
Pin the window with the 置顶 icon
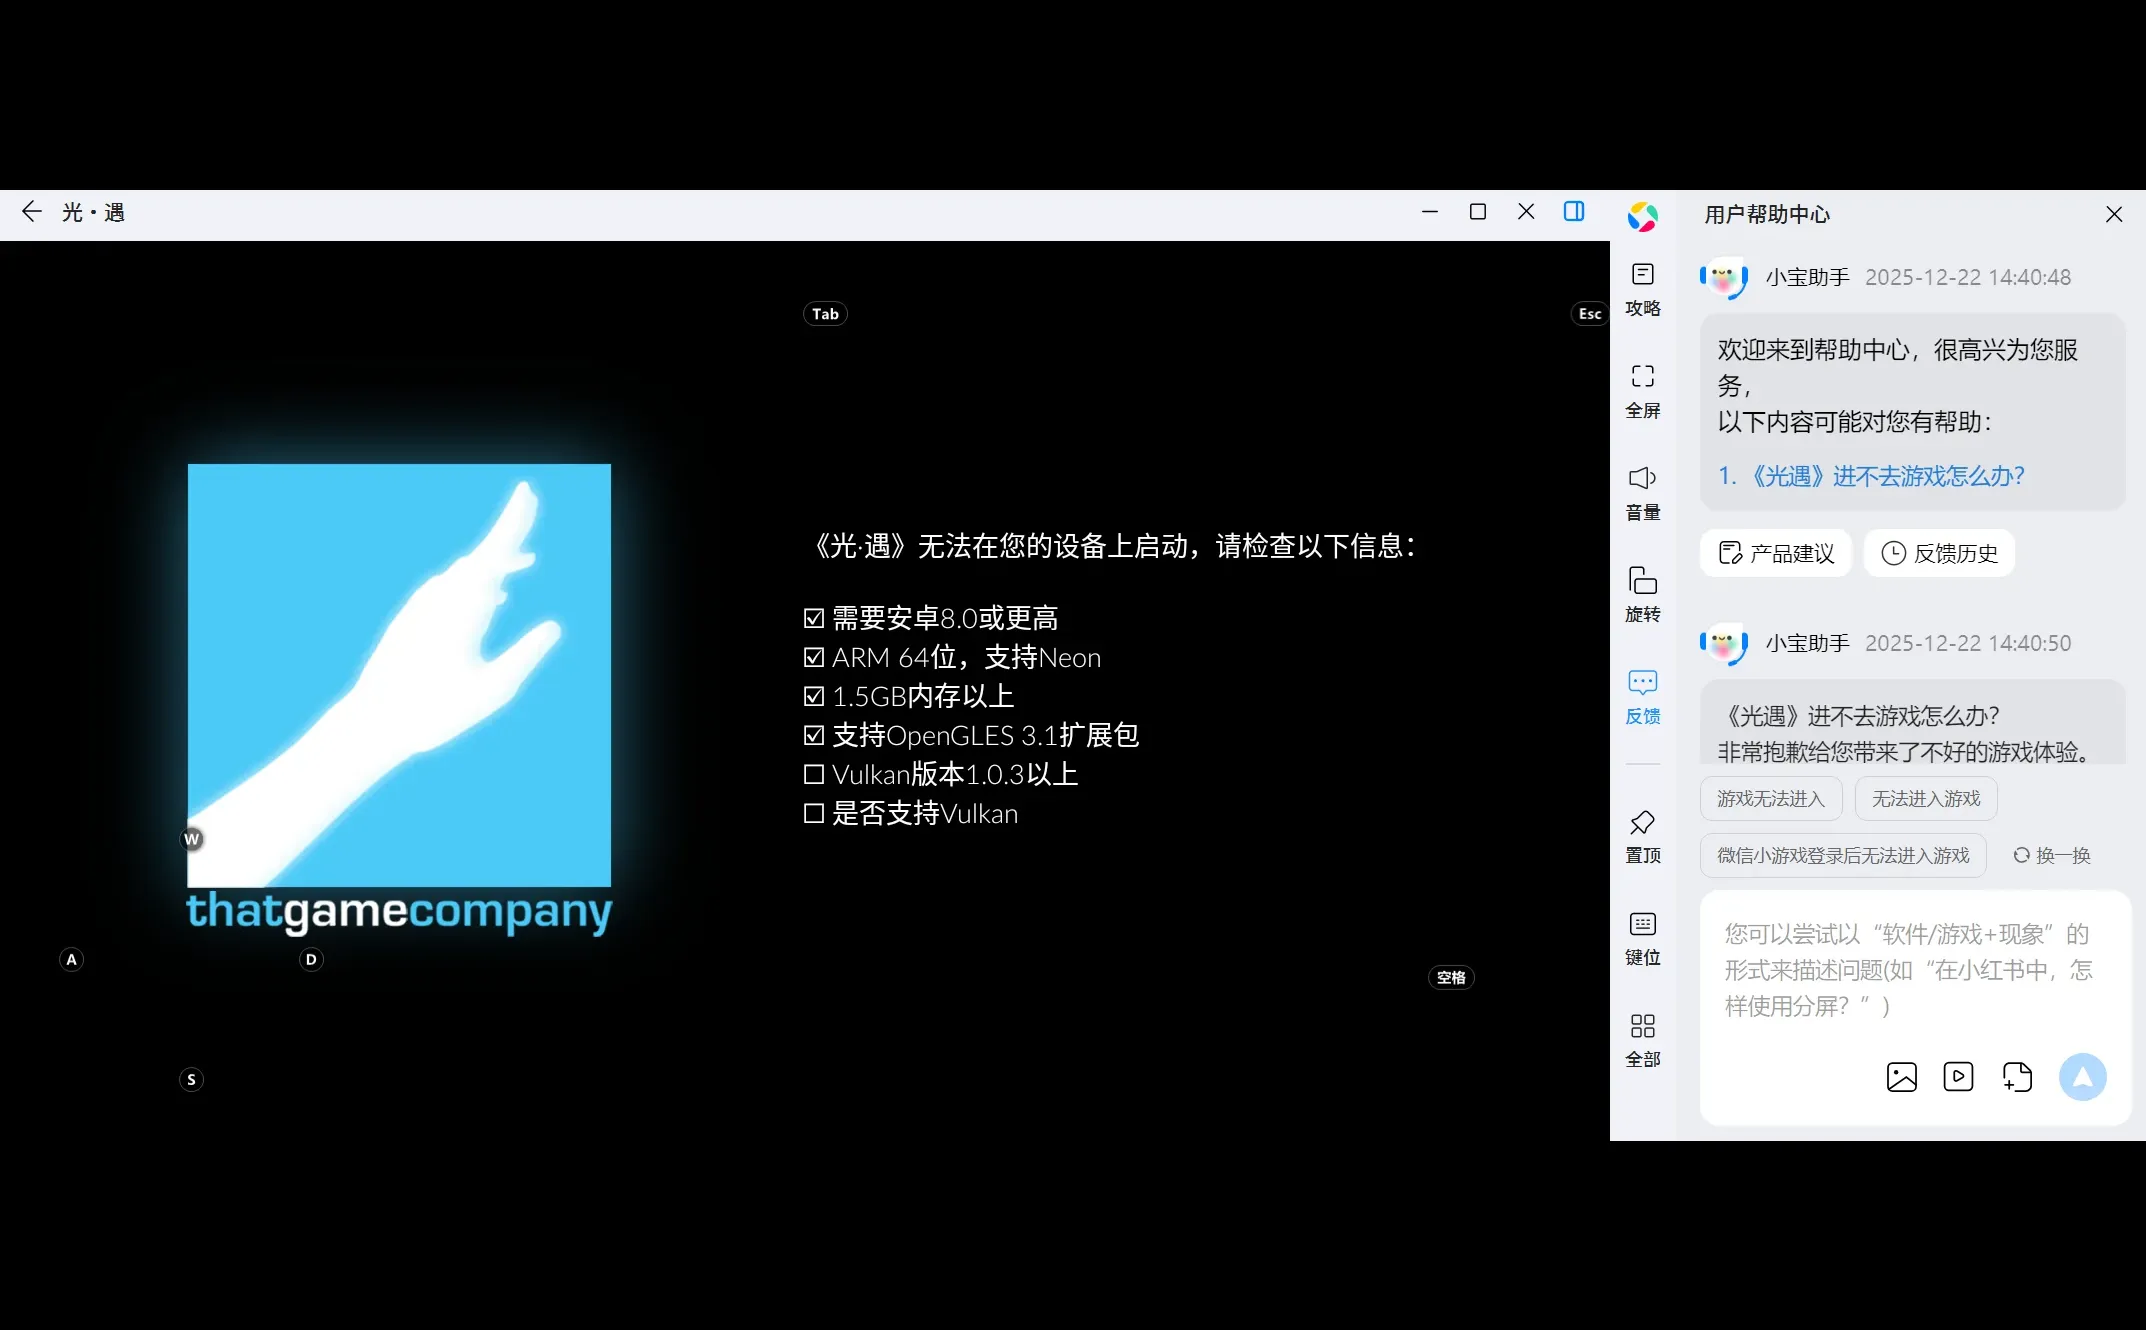[x=1642, y=836]
